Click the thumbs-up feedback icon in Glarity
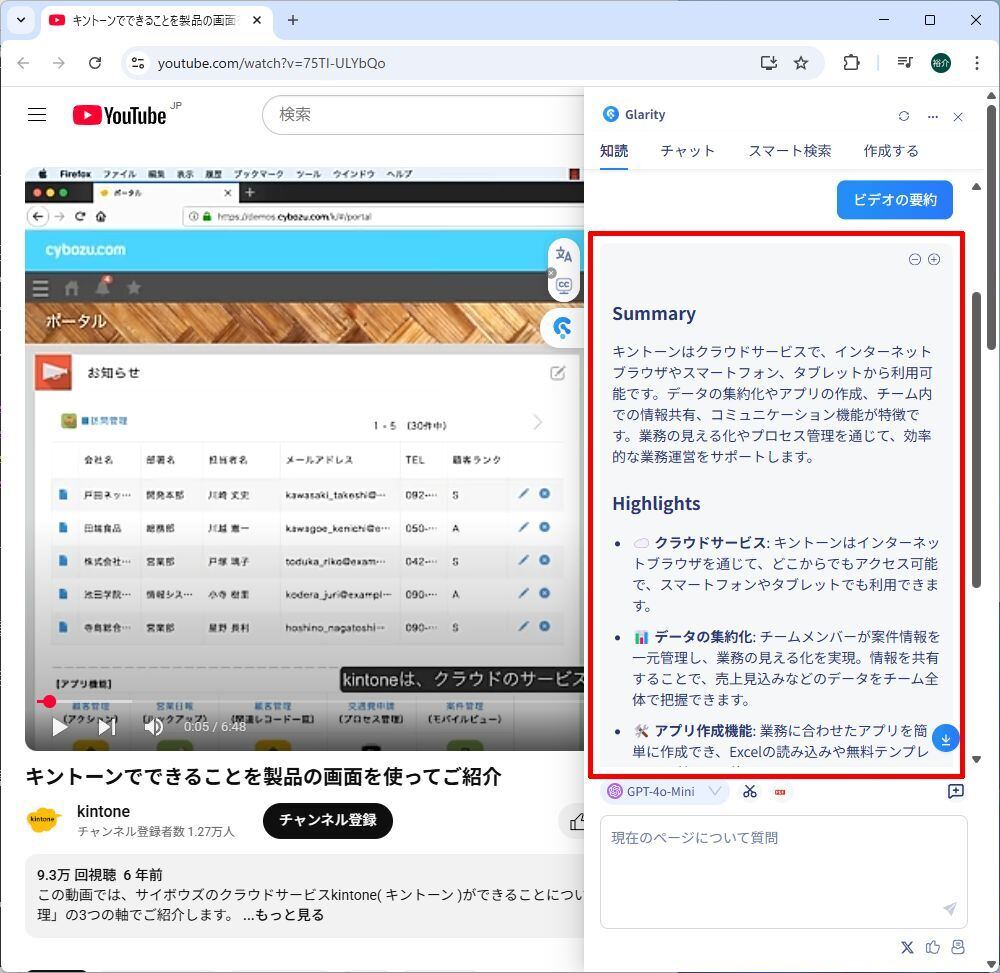Screen dimensions: 1000x973 coord(932,947)
